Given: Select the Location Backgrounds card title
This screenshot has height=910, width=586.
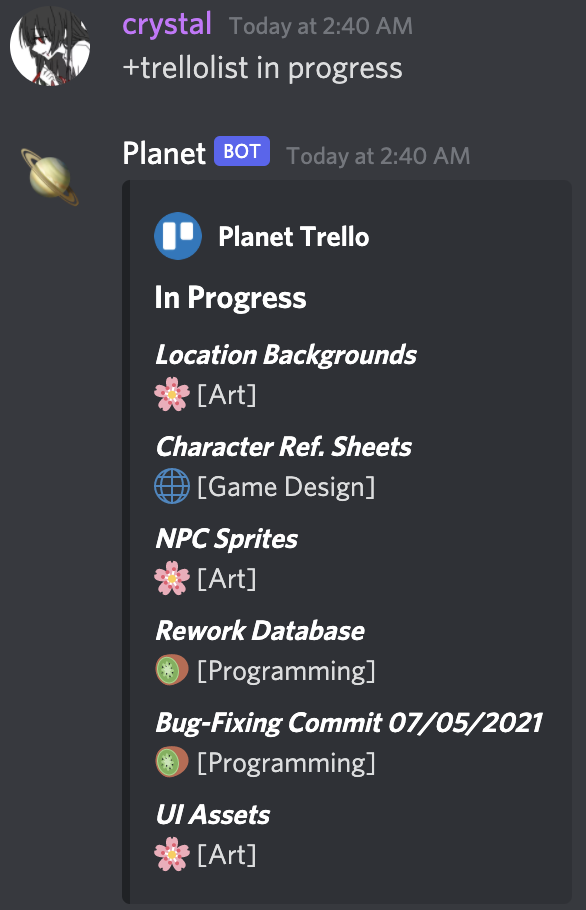Looking at the screenshot, I should [284, 354].
